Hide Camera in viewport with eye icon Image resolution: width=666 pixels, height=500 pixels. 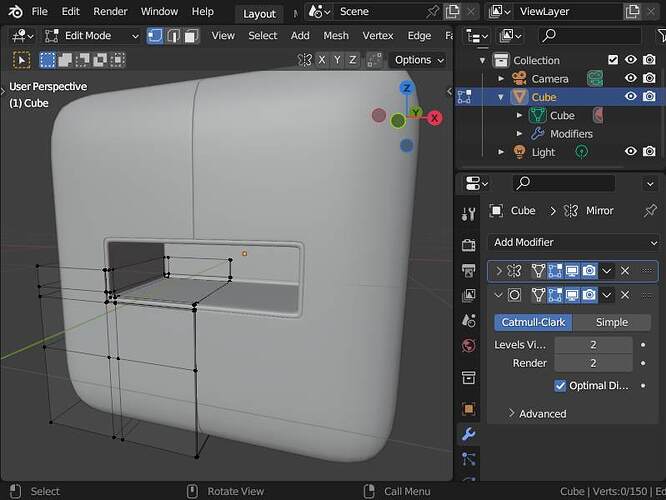pos(631,78)
